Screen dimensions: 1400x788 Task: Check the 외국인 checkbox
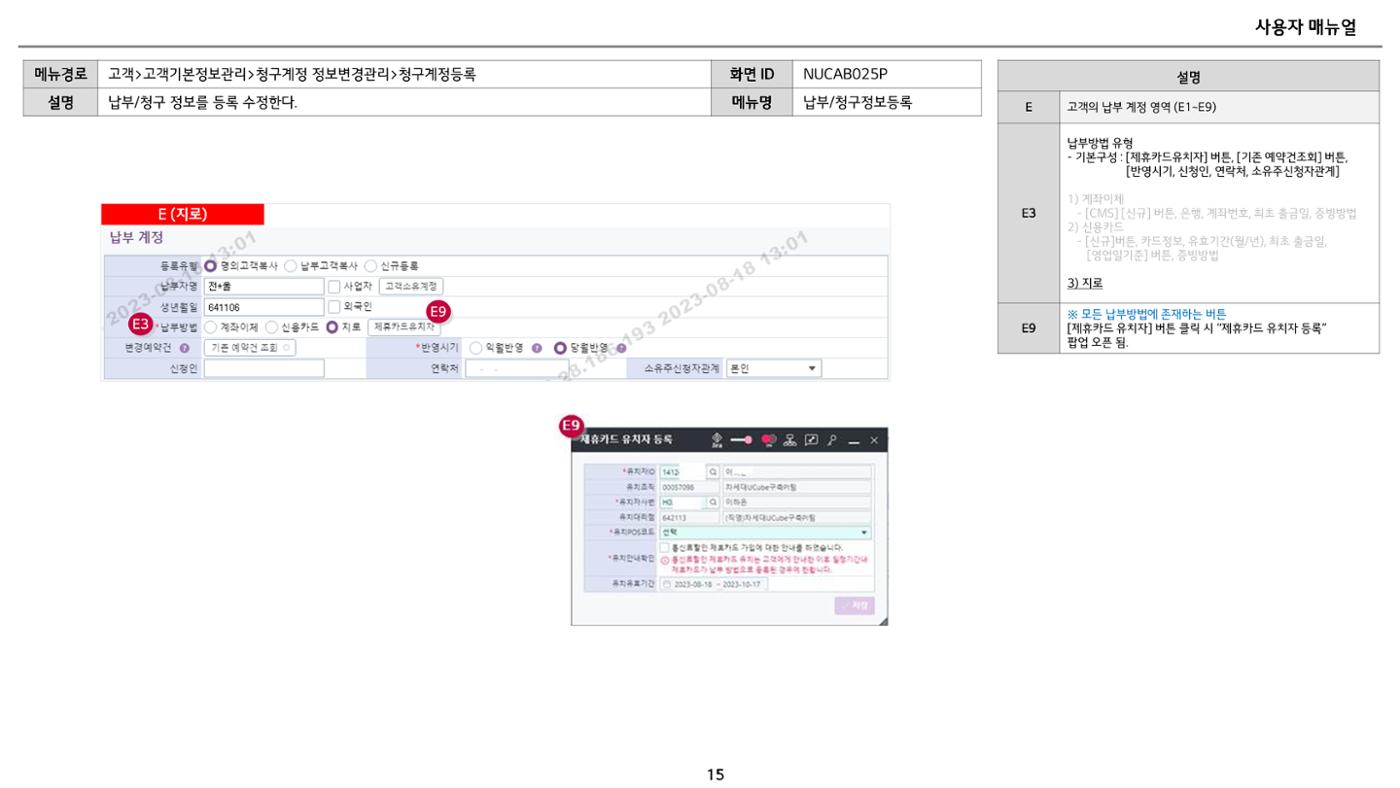pos(334,307)
